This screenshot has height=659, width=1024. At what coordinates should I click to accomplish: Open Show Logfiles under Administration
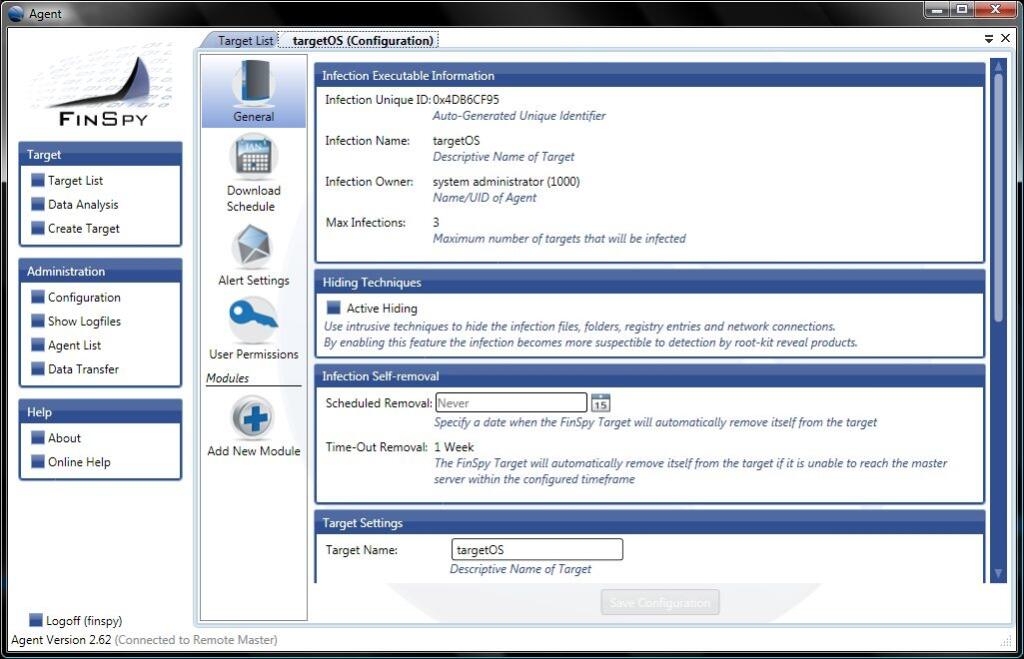pyautogui.click(x=76, y=321)
